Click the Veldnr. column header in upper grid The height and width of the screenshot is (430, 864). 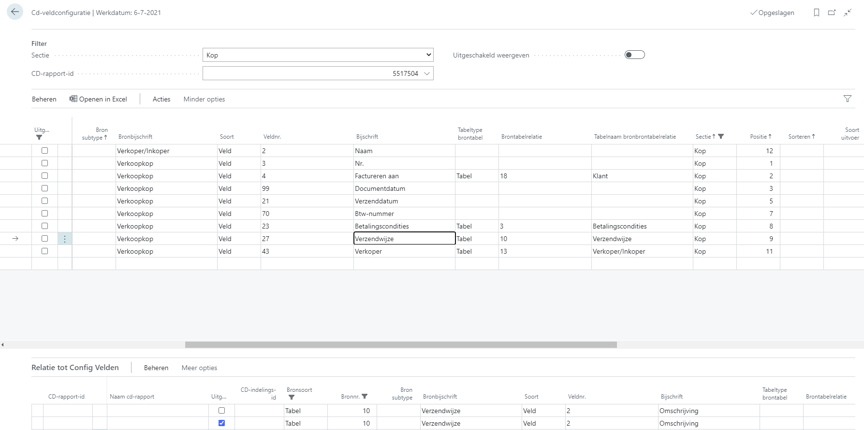[272, 137]
